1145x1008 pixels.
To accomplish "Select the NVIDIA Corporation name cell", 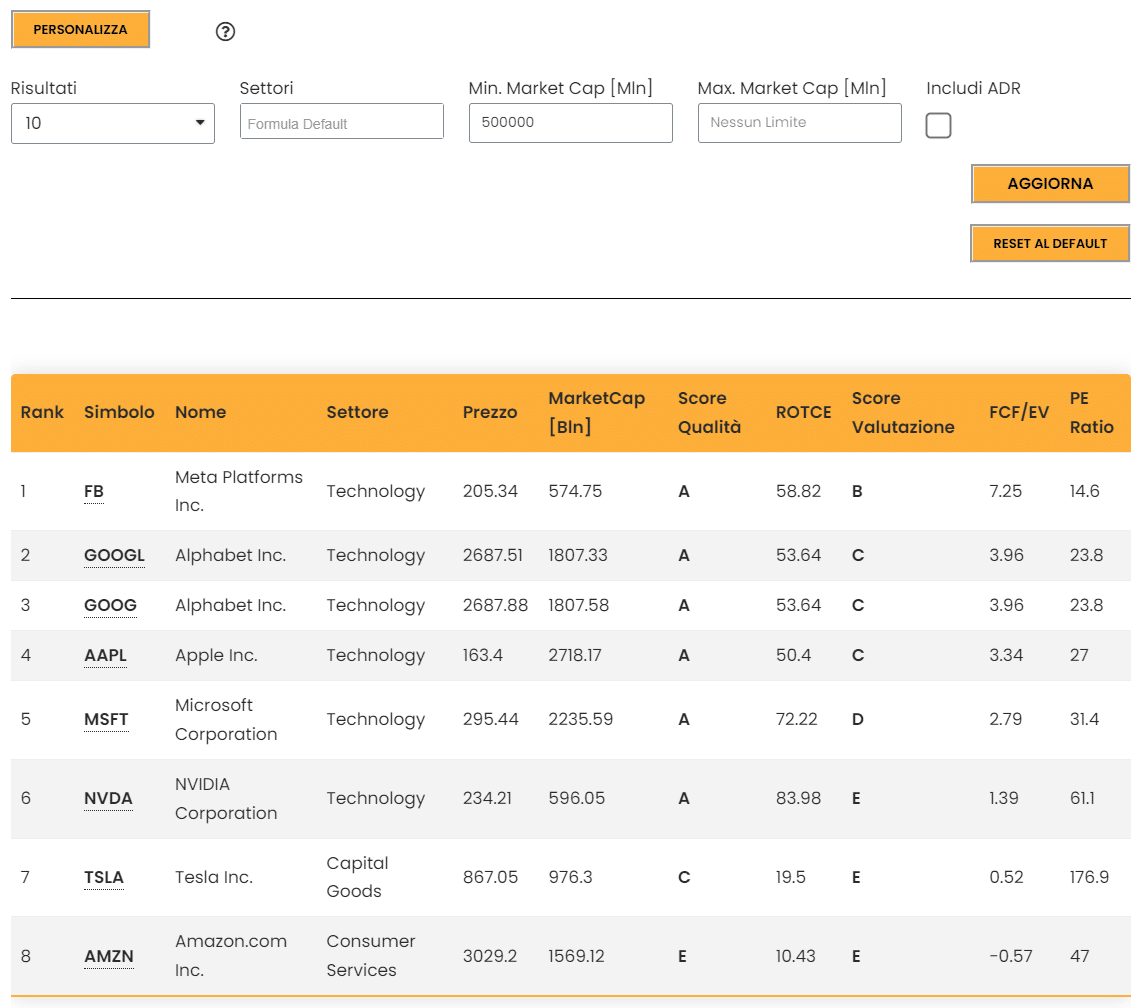I will pos(226,798).
